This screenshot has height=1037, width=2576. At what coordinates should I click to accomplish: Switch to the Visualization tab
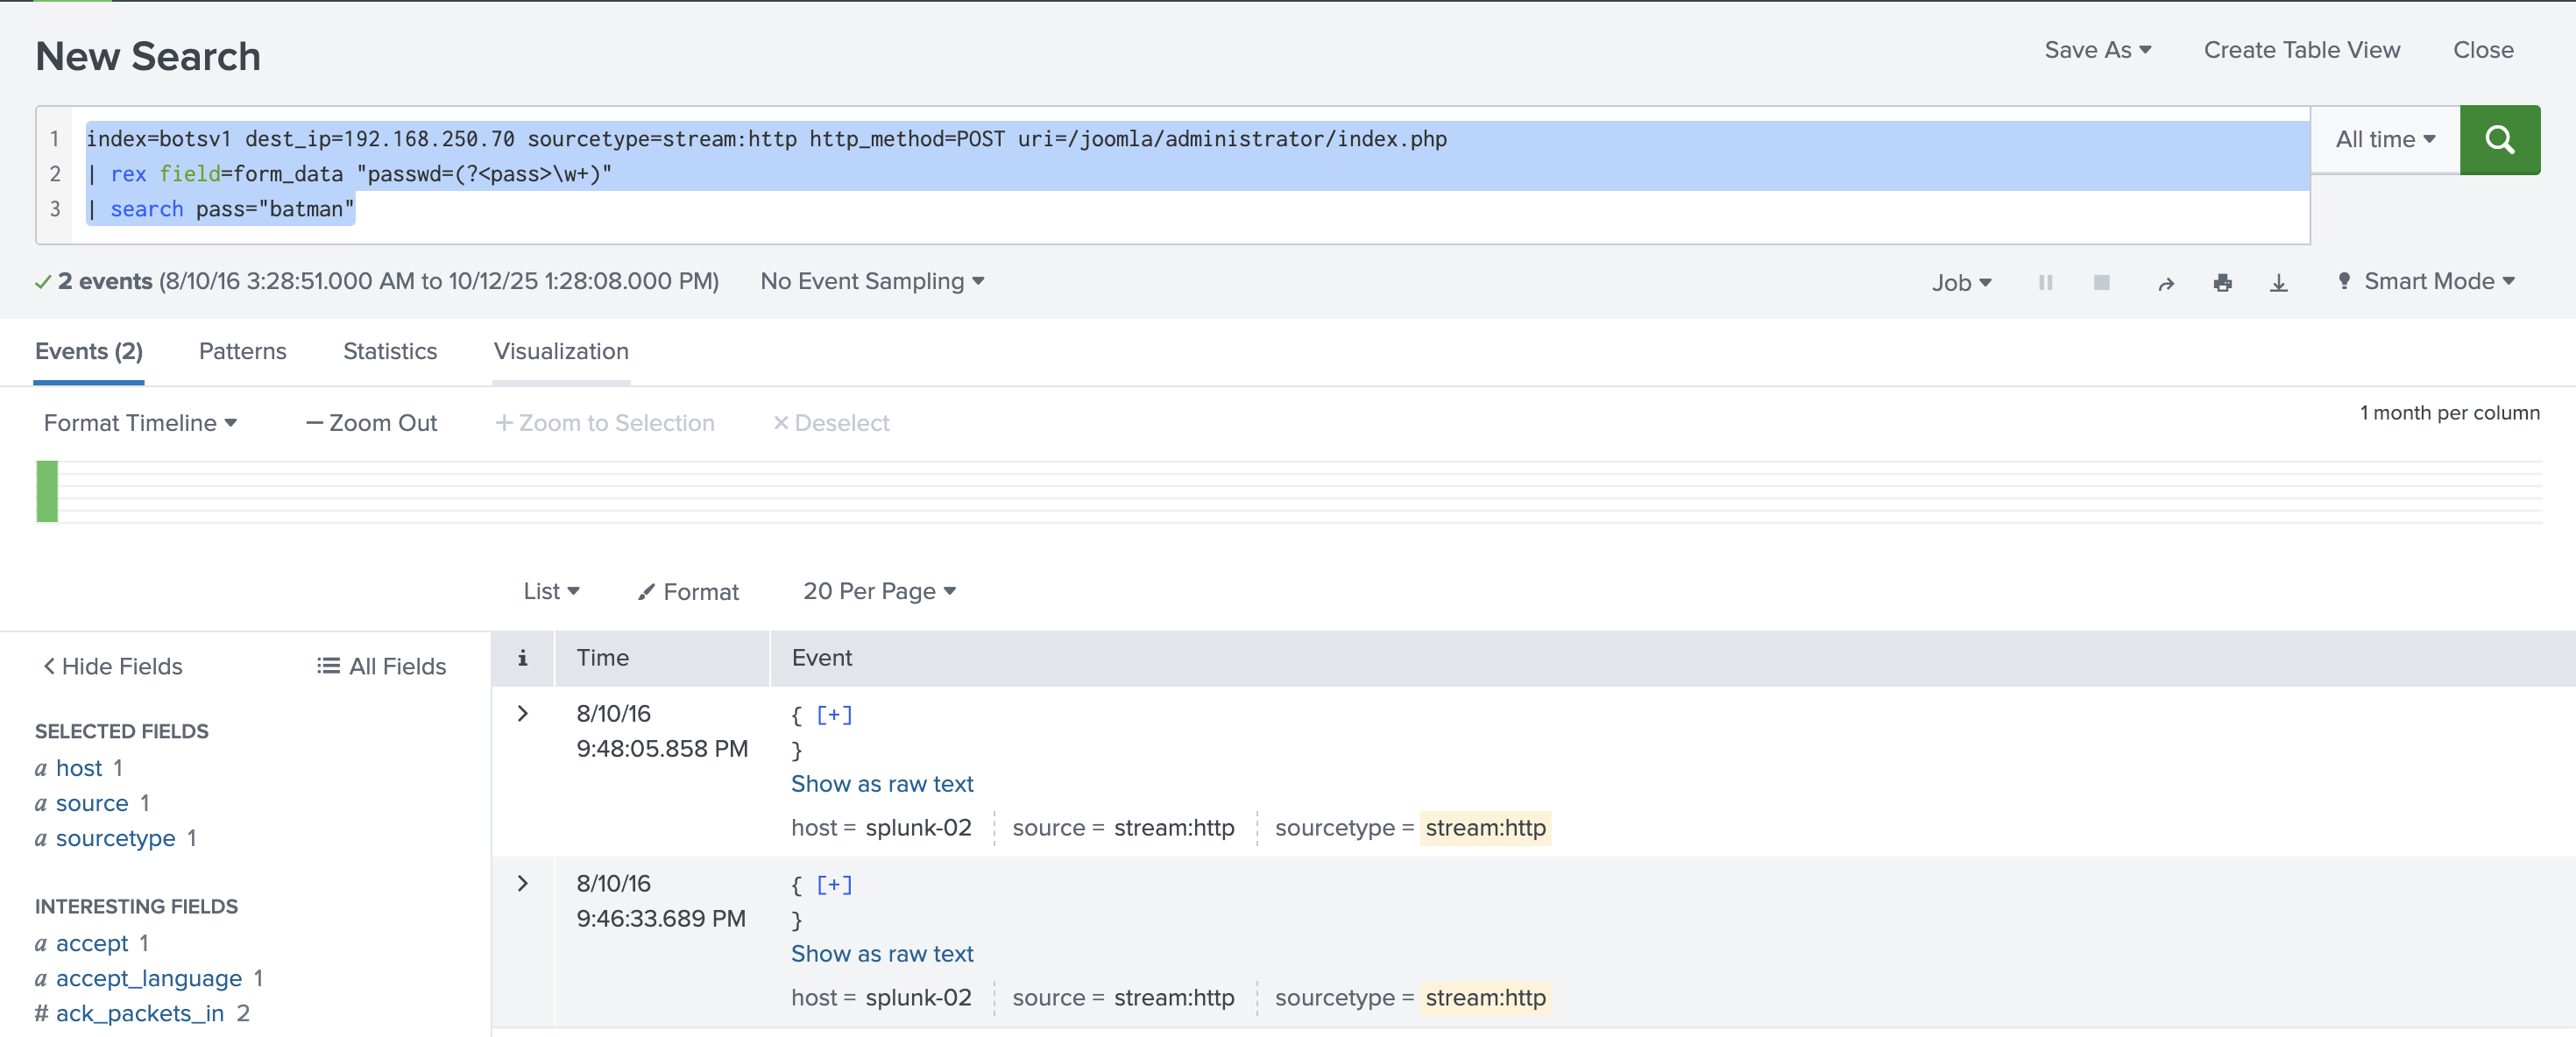click(x=560, y=352)
